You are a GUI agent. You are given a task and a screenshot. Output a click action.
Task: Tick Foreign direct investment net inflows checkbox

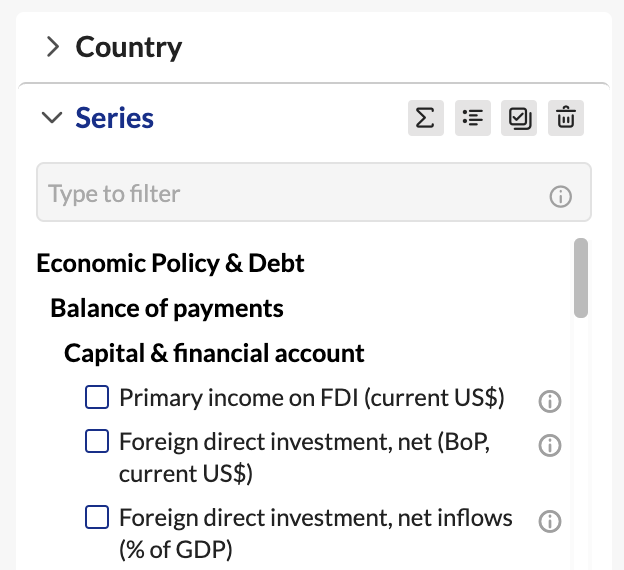pos(97,517)
